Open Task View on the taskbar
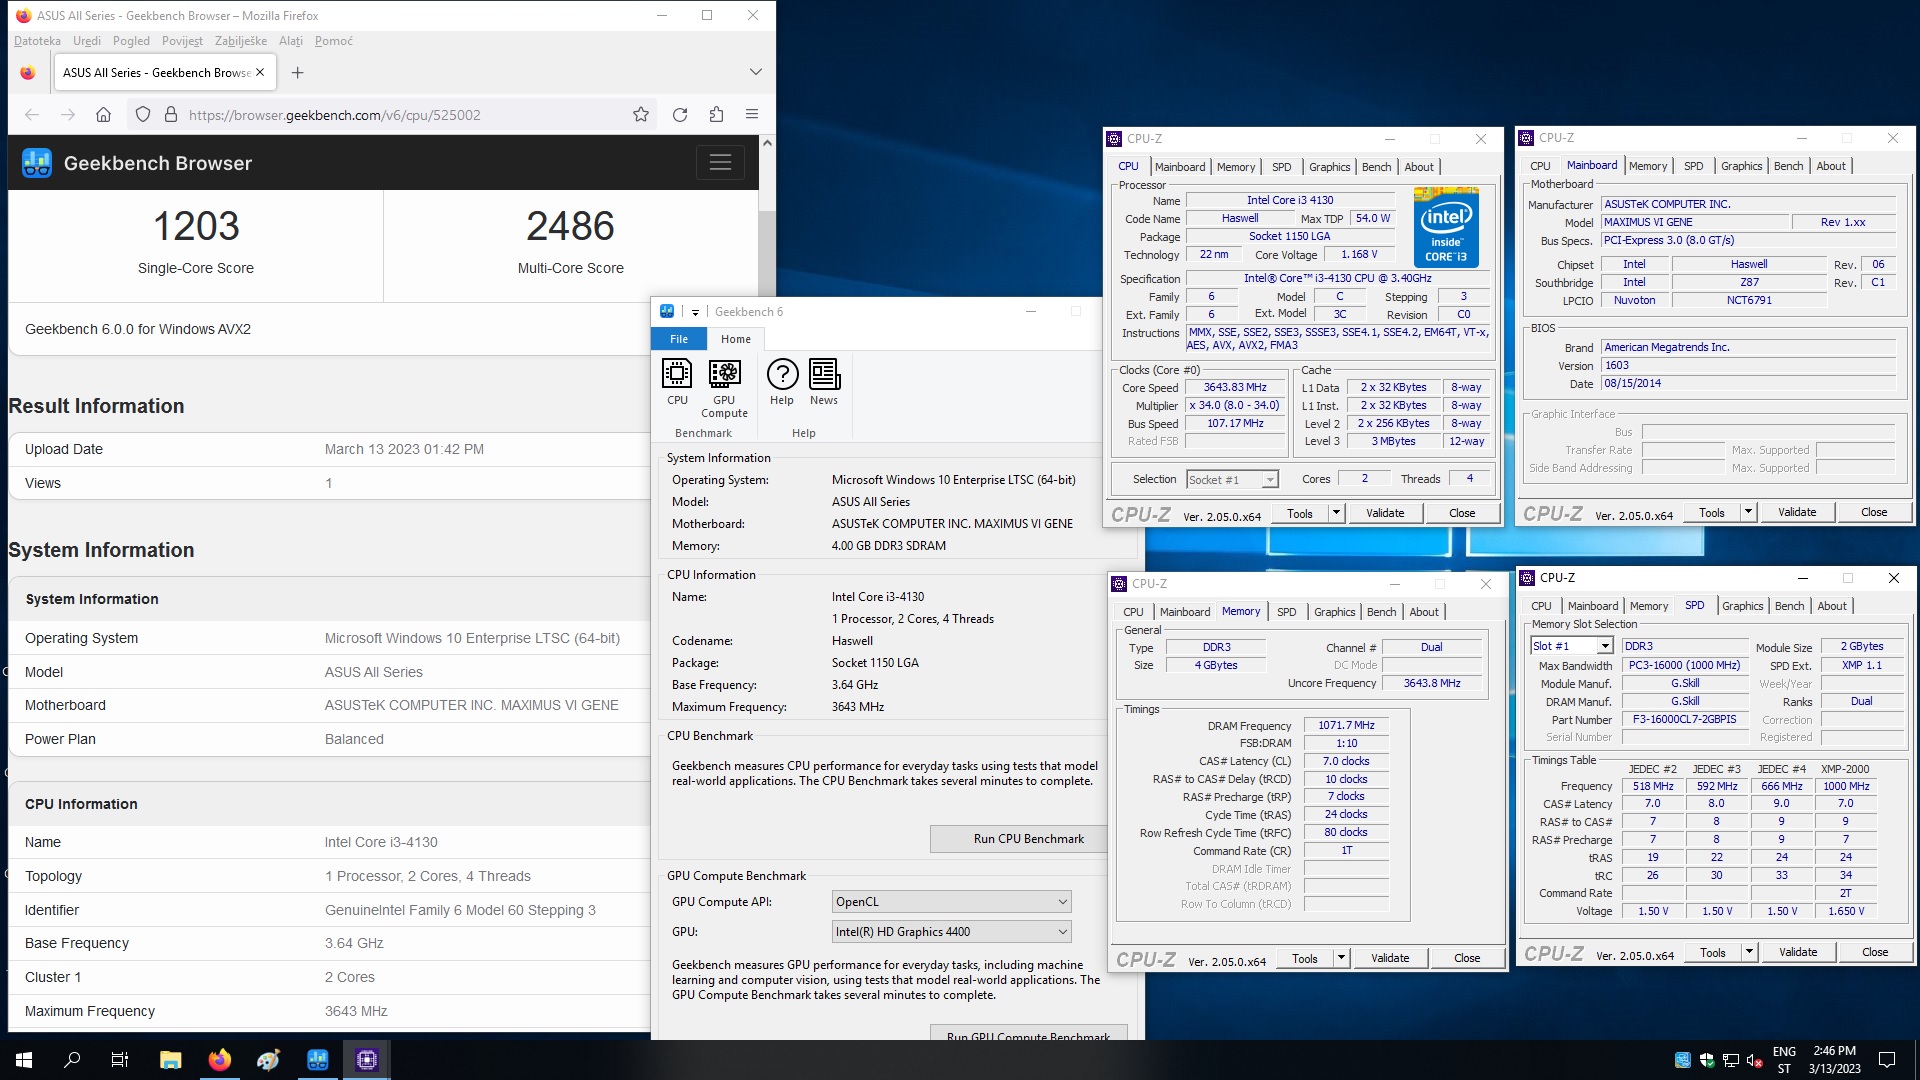Screen dimensions: 1920x1080 click(x=120, y=1060)
